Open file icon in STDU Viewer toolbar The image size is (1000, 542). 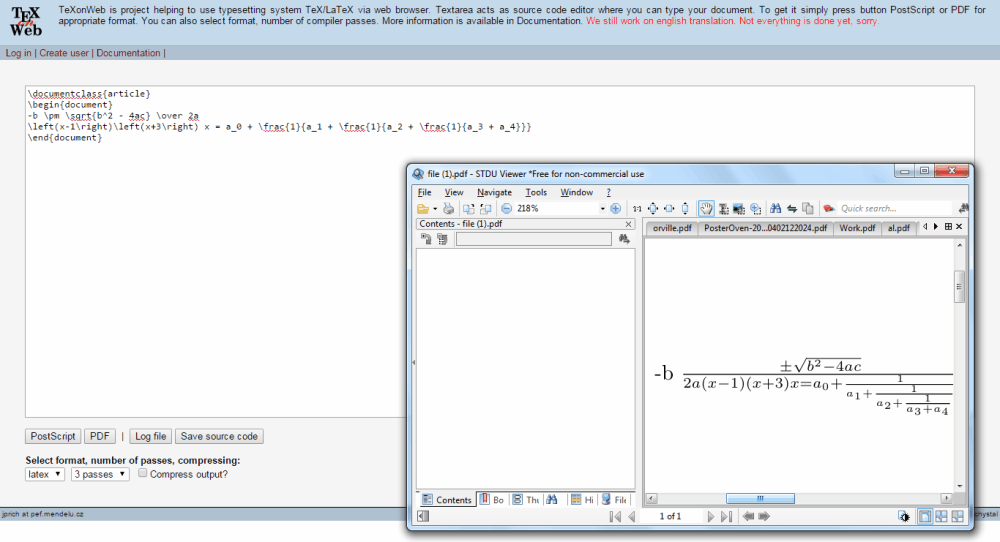click(423, 209)
